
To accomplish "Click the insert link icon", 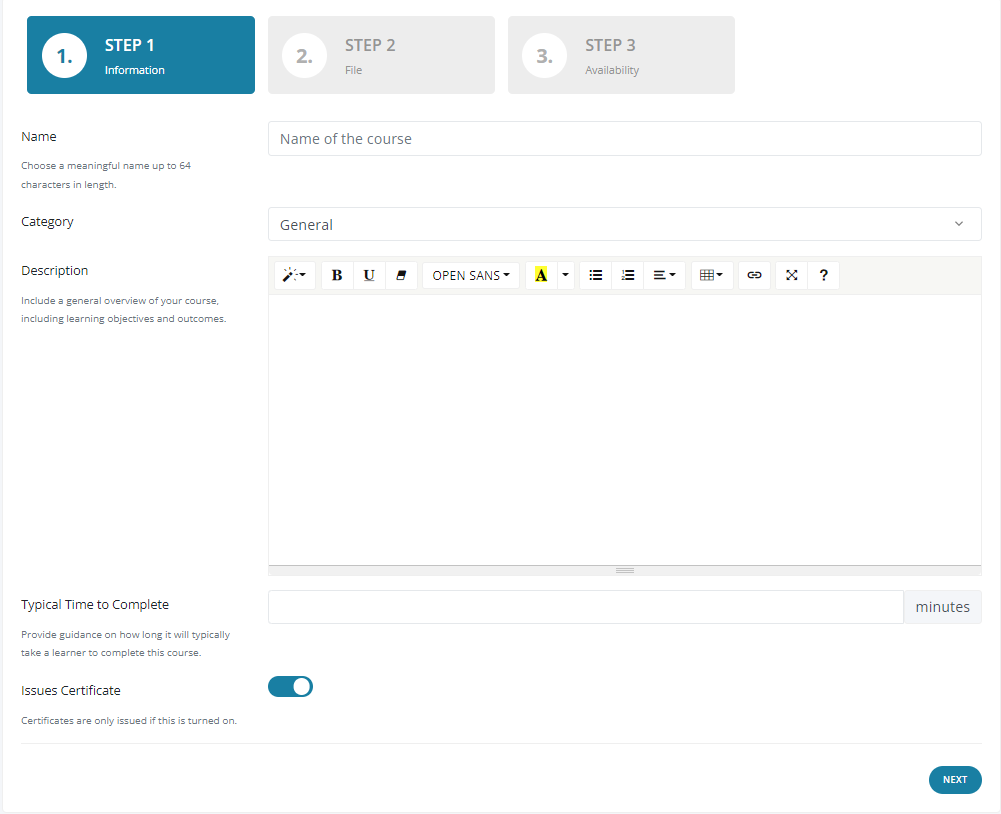I will coord(755,275).
